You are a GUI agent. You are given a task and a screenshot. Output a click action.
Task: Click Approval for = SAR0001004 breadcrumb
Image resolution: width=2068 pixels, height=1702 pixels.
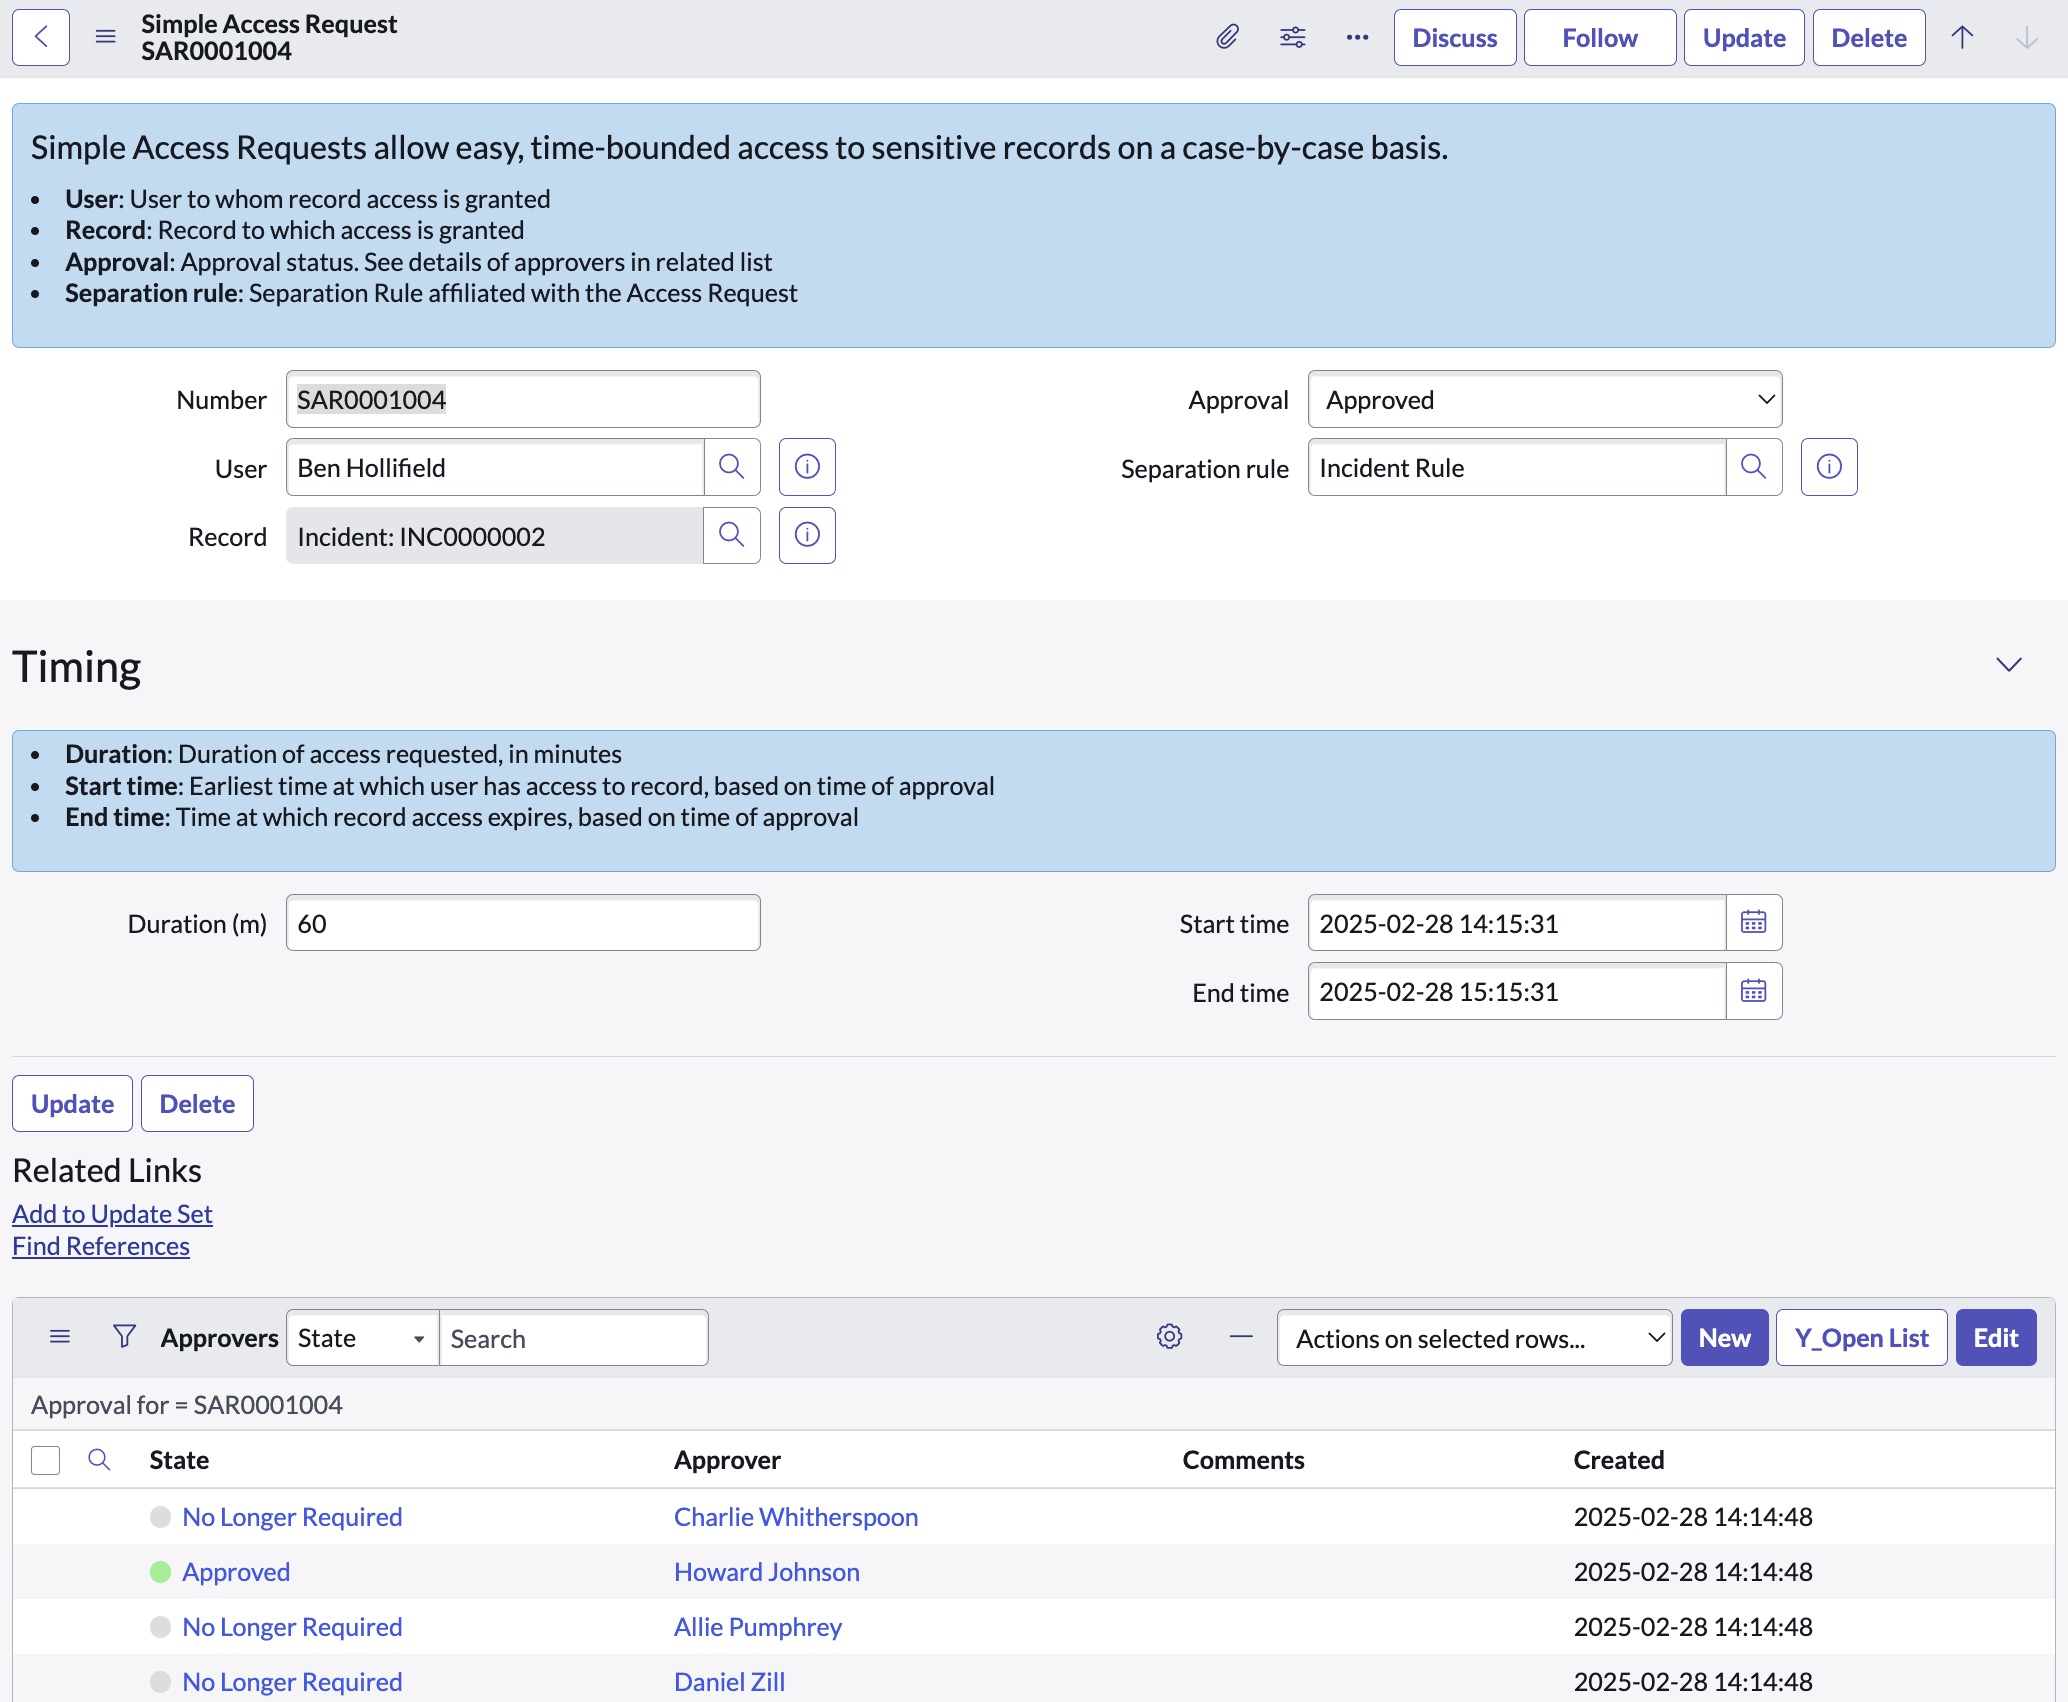(186, 1405)
